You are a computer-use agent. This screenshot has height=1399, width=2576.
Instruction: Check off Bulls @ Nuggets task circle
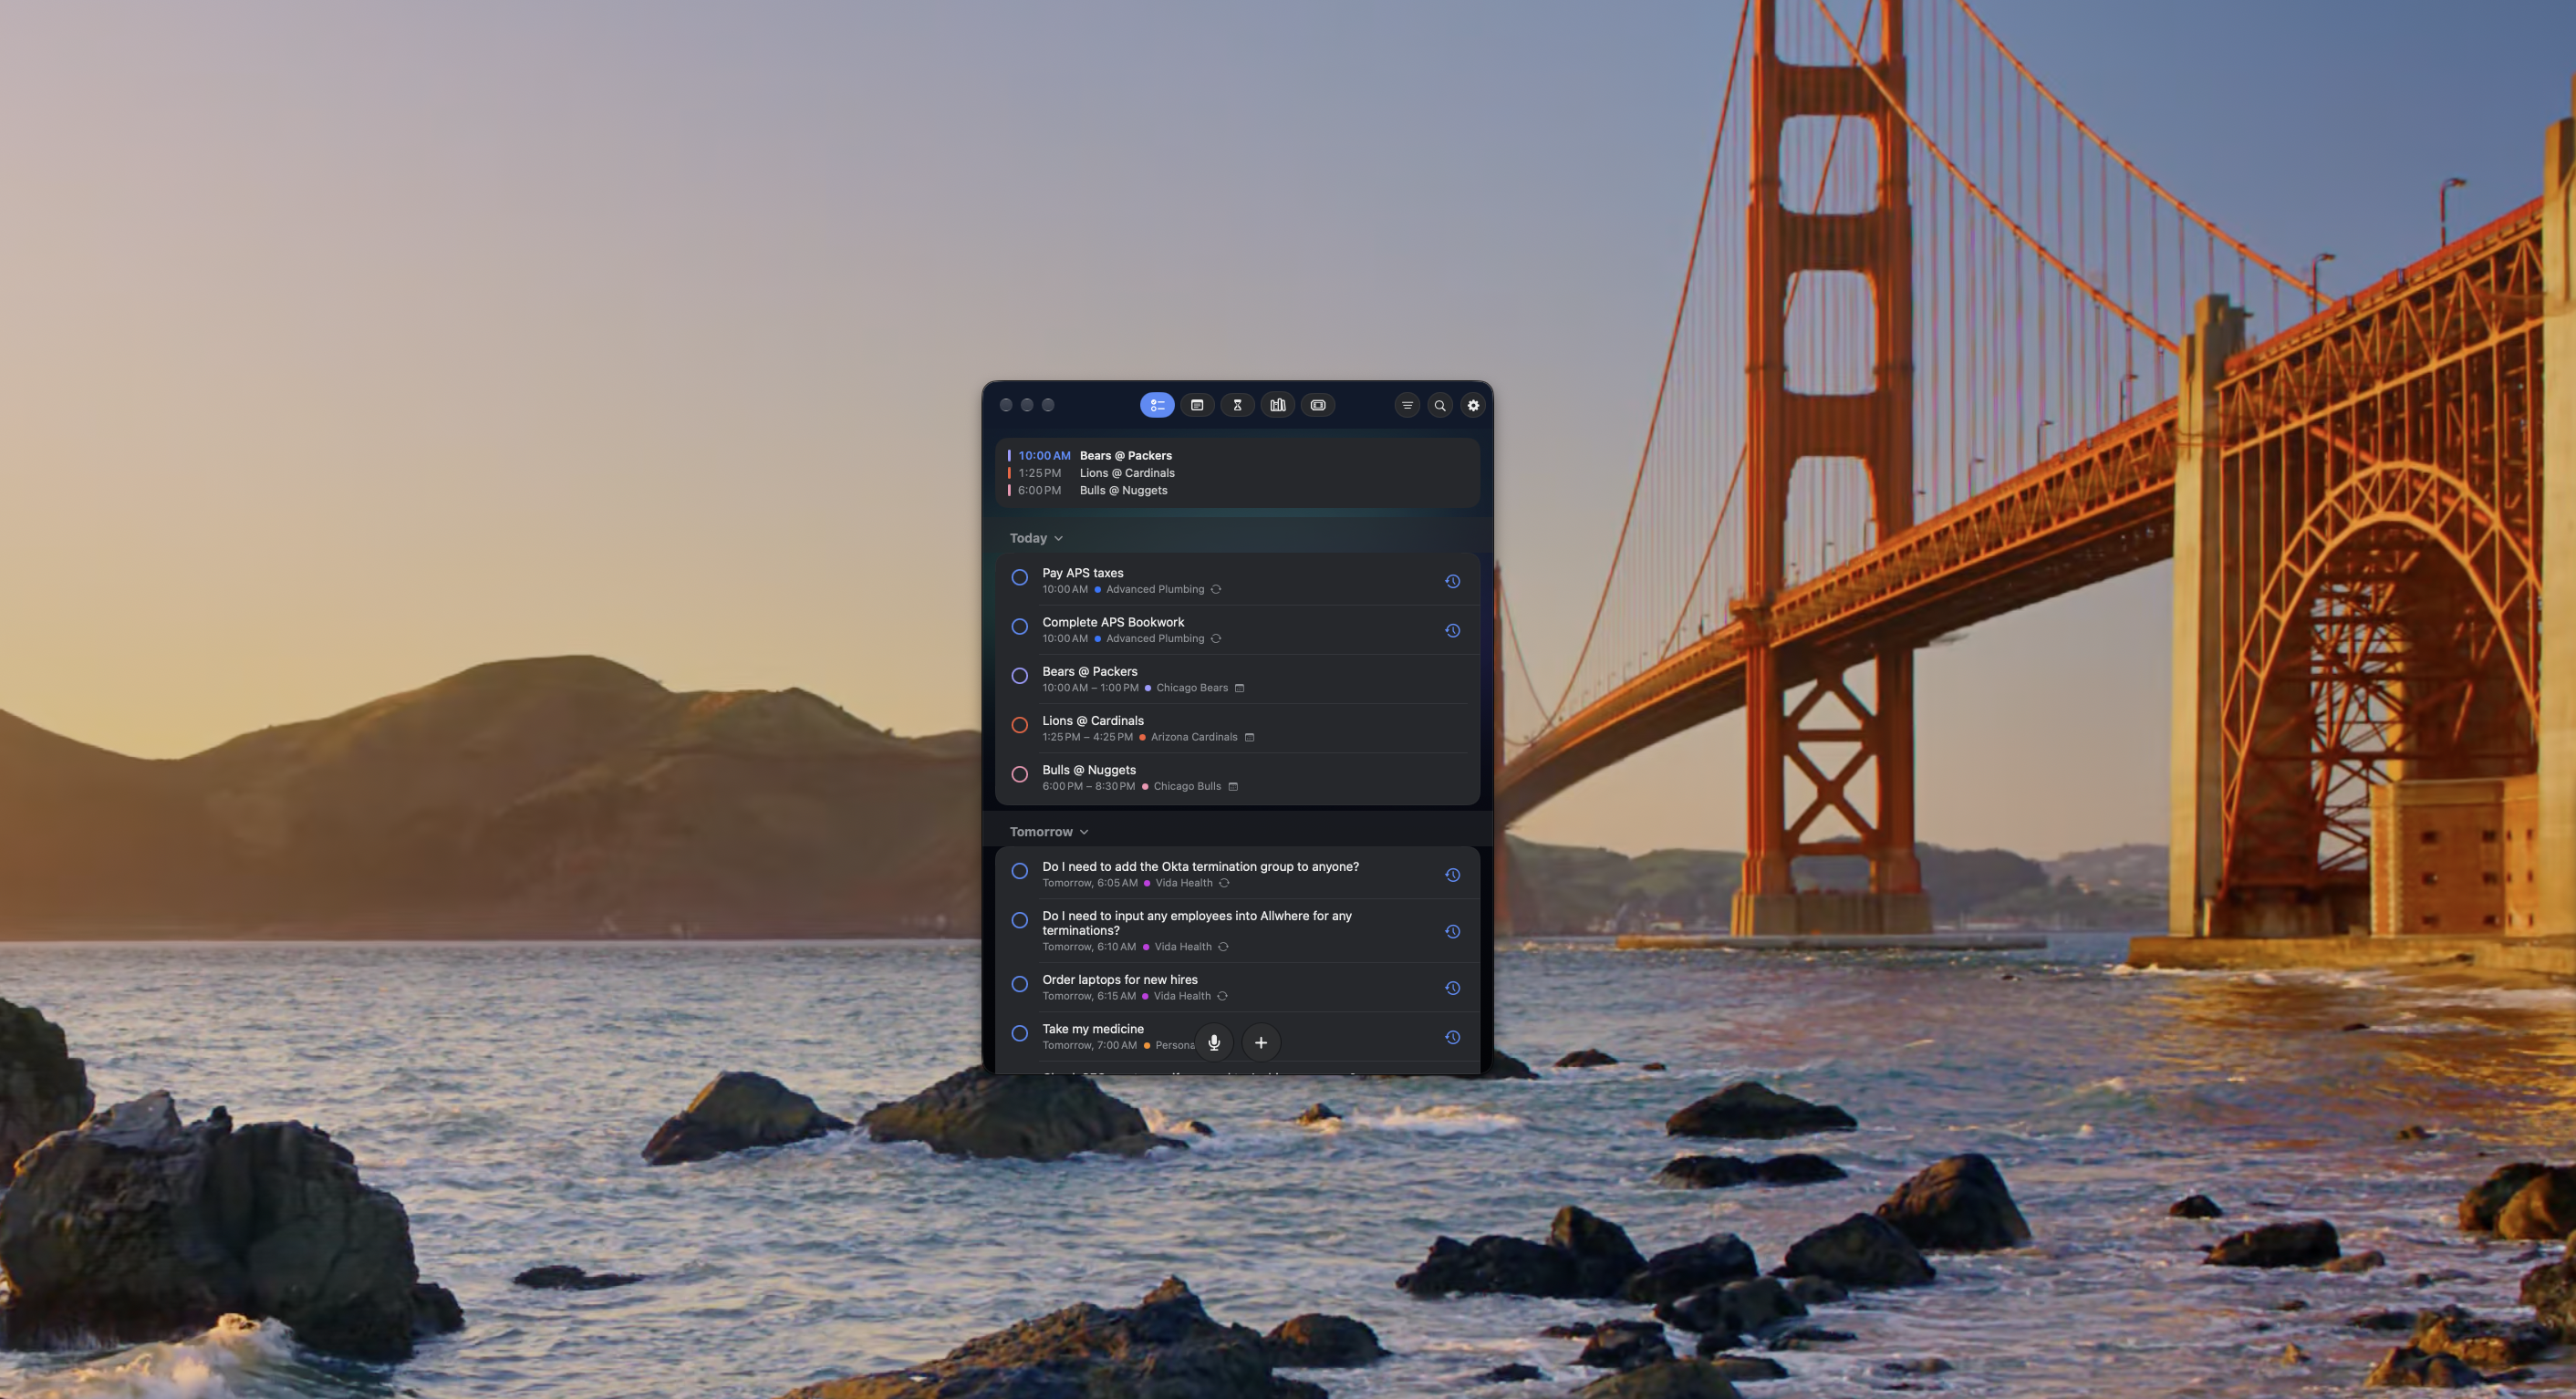click(x=1019, y=774)
